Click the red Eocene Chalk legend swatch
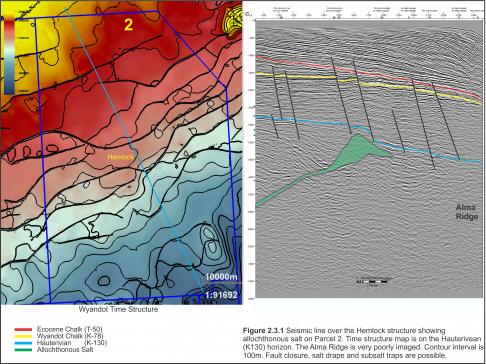Screen dimensions: 486x364 [x=23, y=330]
